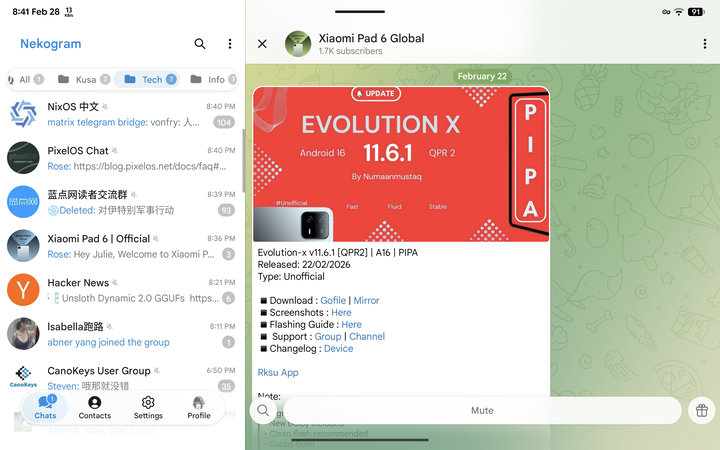This screenshot has width=720, height=450.
Task: Tap the CanoKeys logo avatar
Action: click(23, 377)
